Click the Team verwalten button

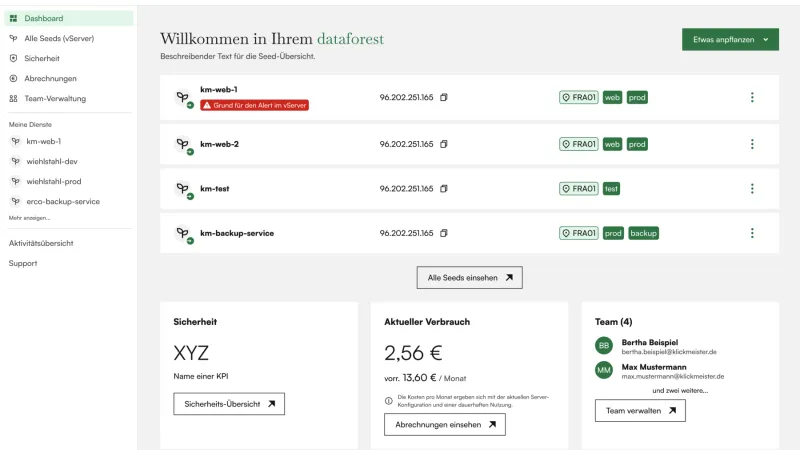640,410
